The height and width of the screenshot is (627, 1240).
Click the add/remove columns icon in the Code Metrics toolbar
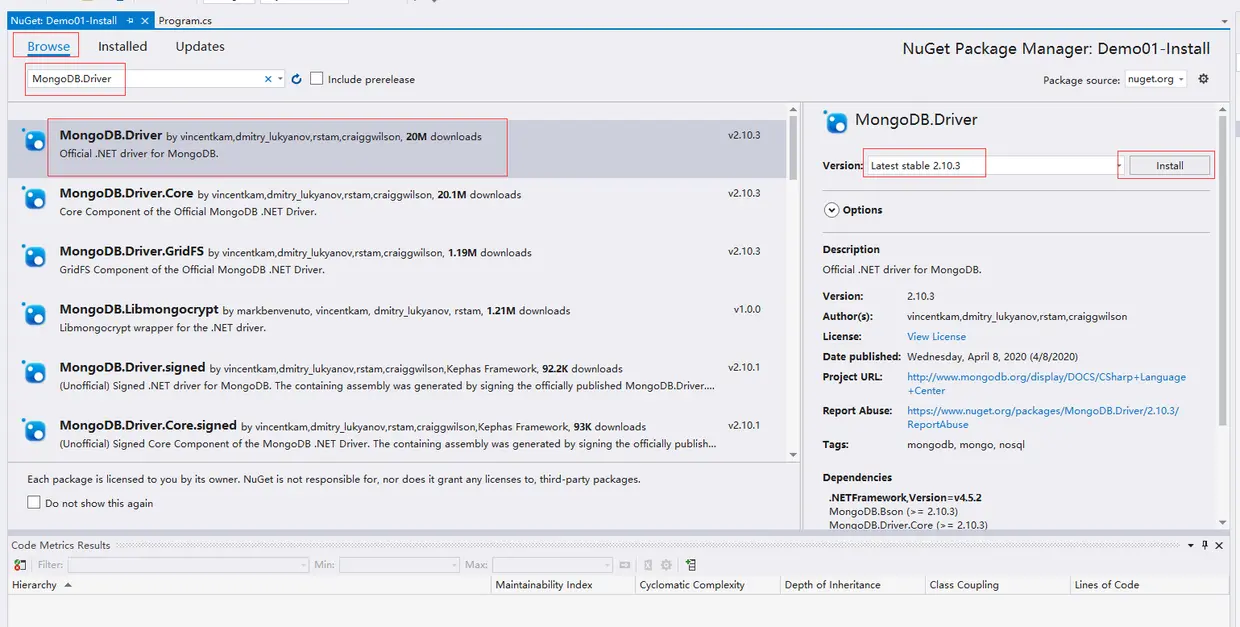point(691,565)
